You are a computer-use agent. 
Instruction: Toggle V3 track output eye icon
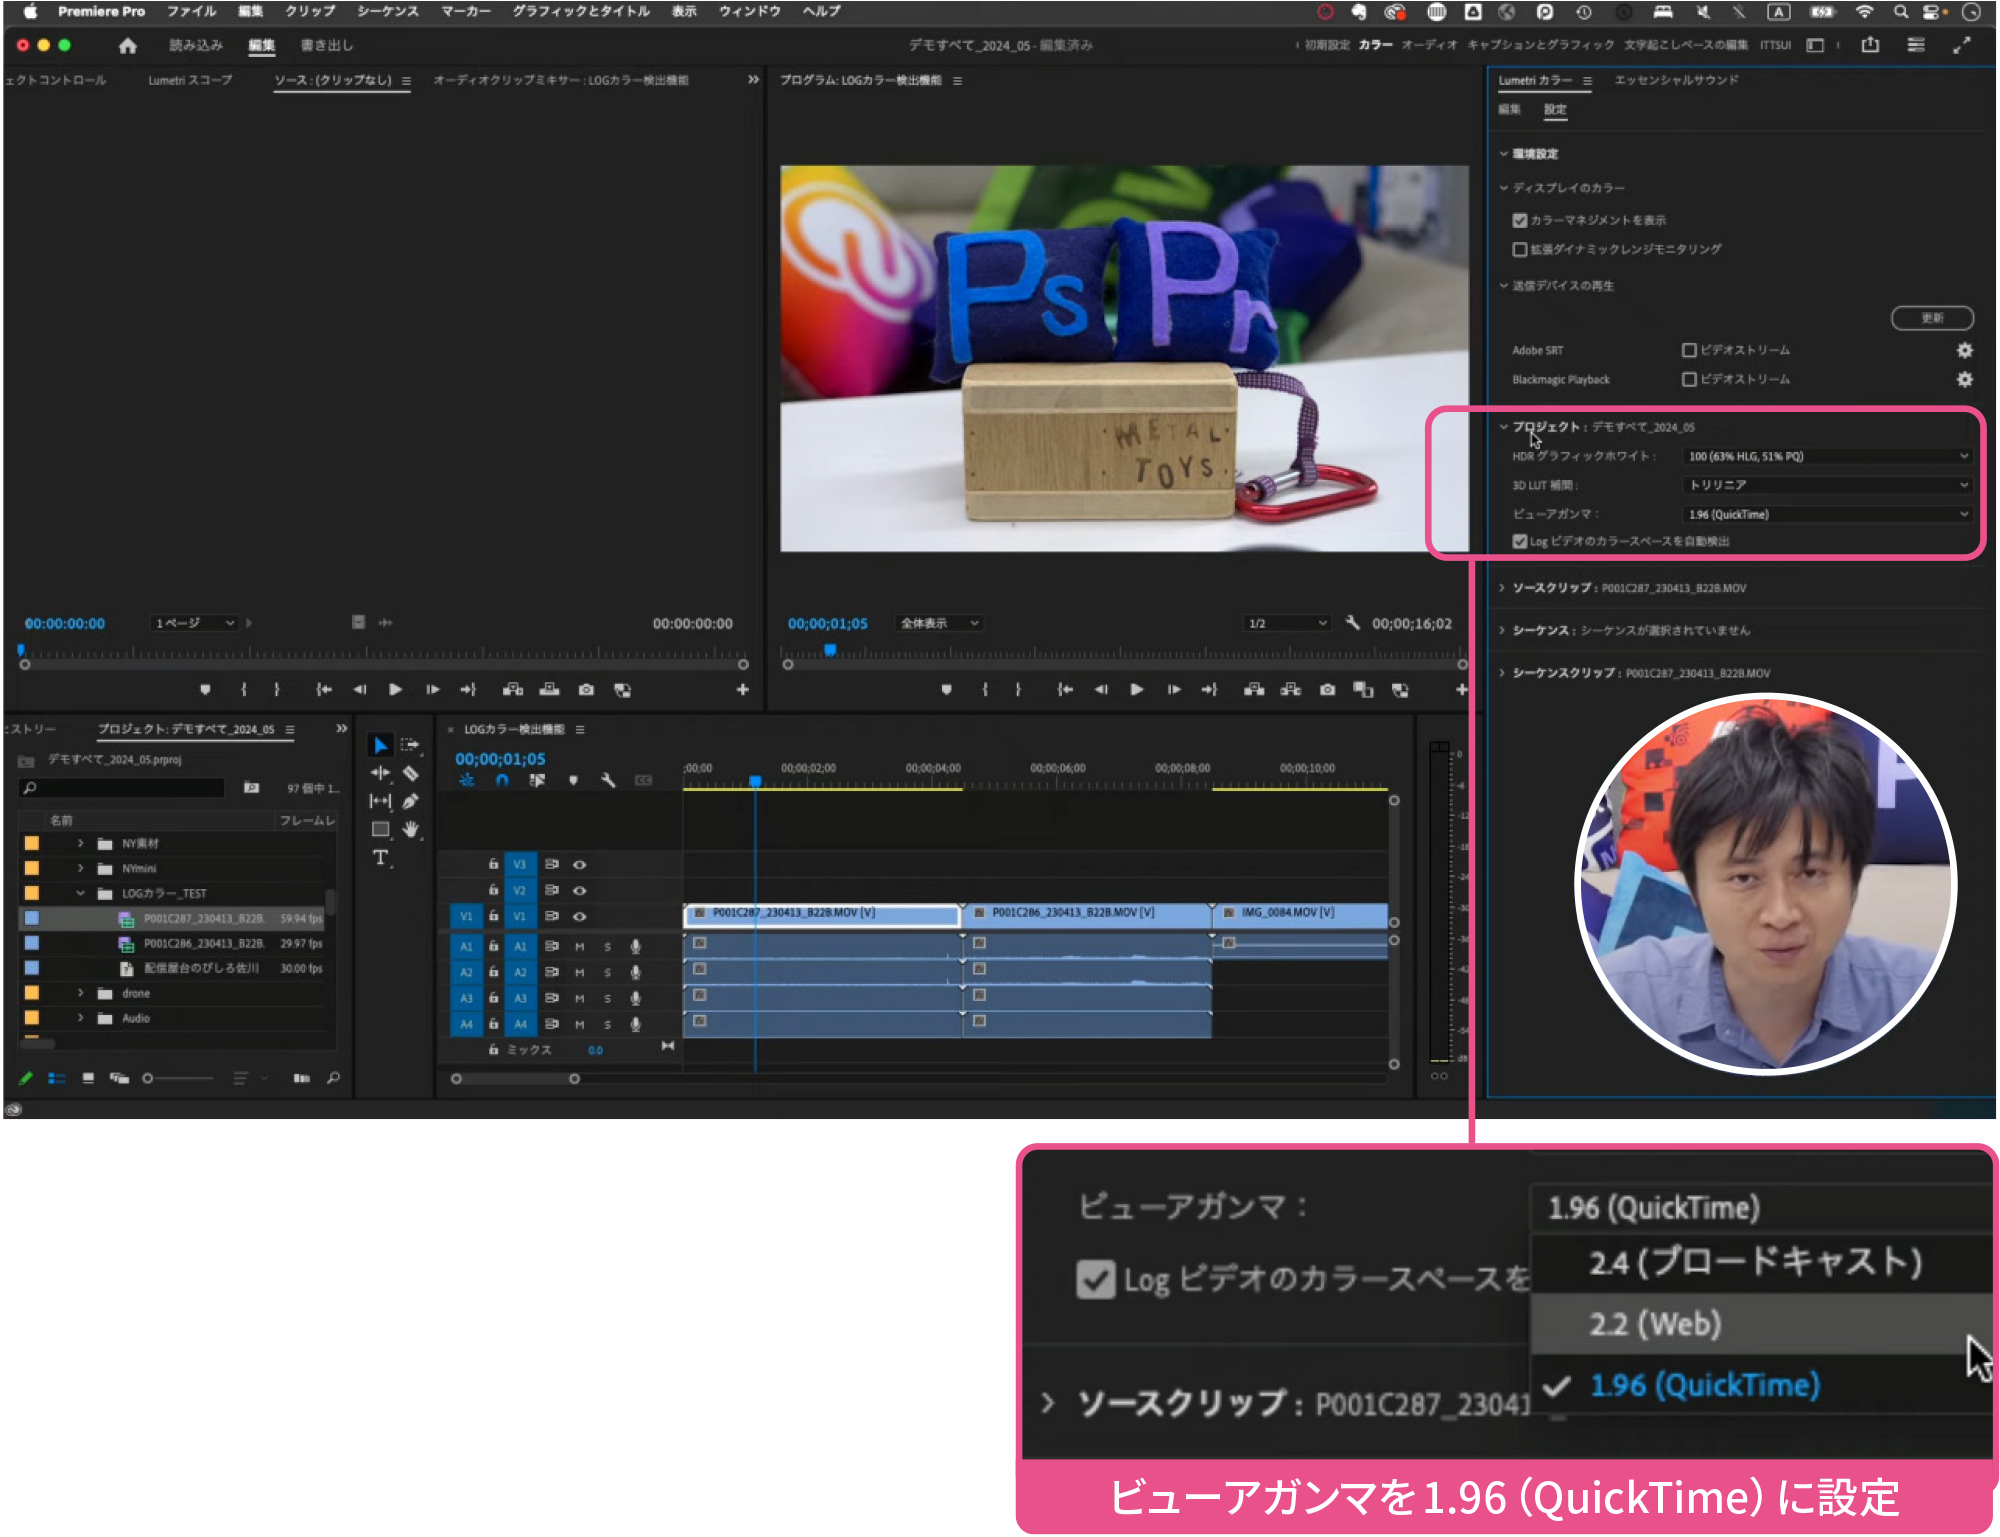(579, 864)
